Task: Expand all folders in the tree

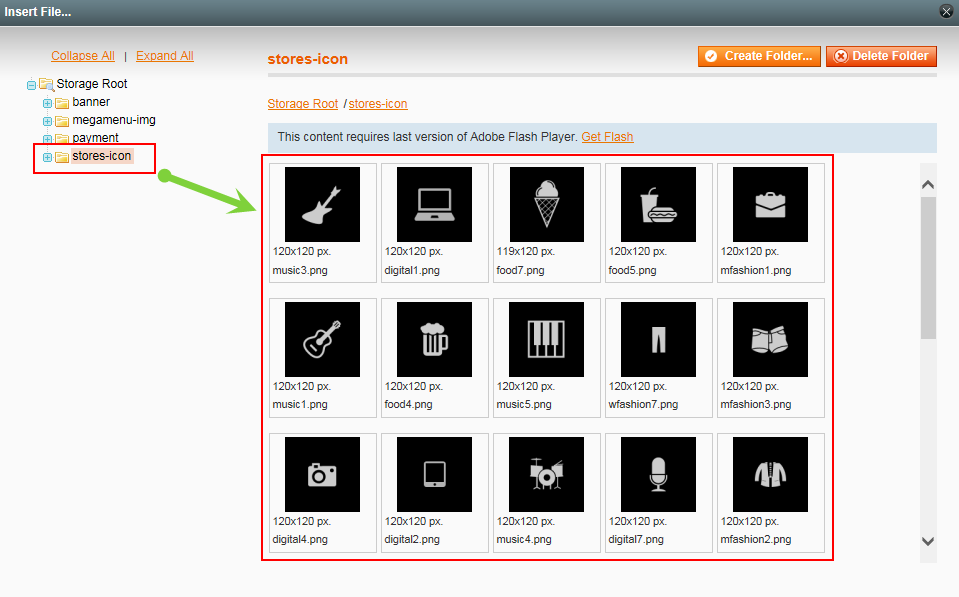Action: 165,56
